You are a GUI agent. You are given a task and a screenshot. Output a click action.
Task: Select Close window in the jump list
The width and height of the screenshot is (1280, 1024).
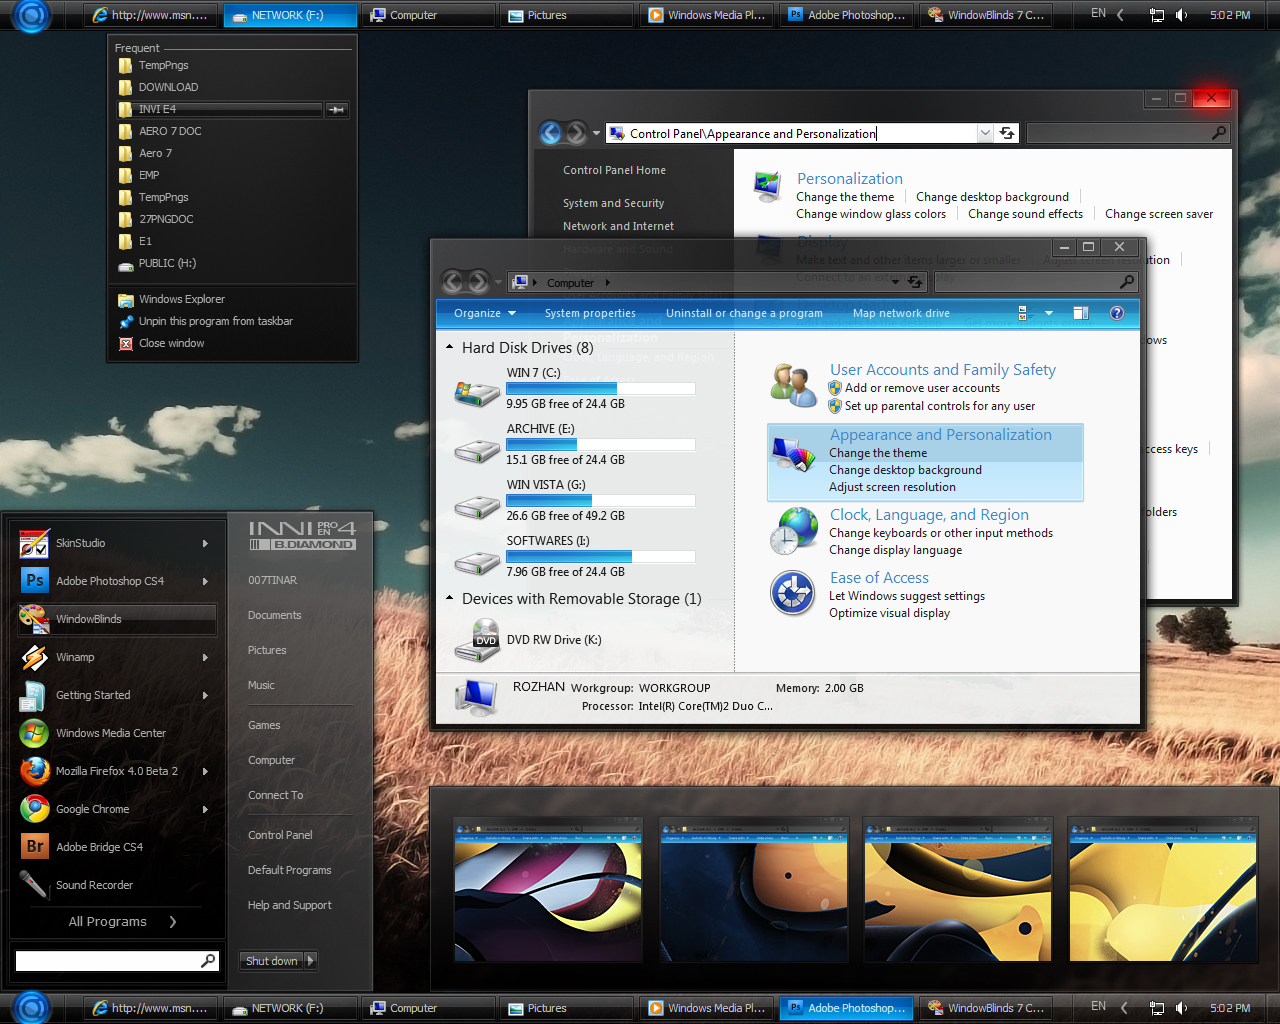pos(171,343)
